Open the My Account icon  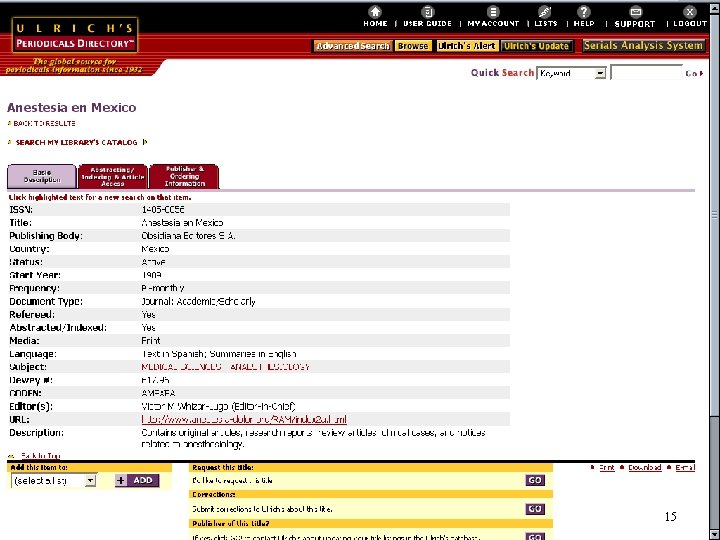point(493,12)
